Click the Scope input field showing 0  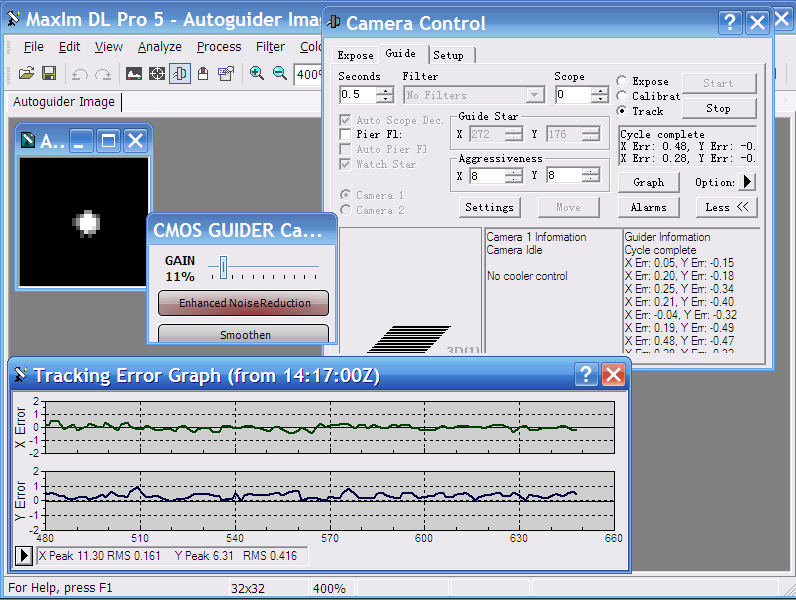pos(573,94)
